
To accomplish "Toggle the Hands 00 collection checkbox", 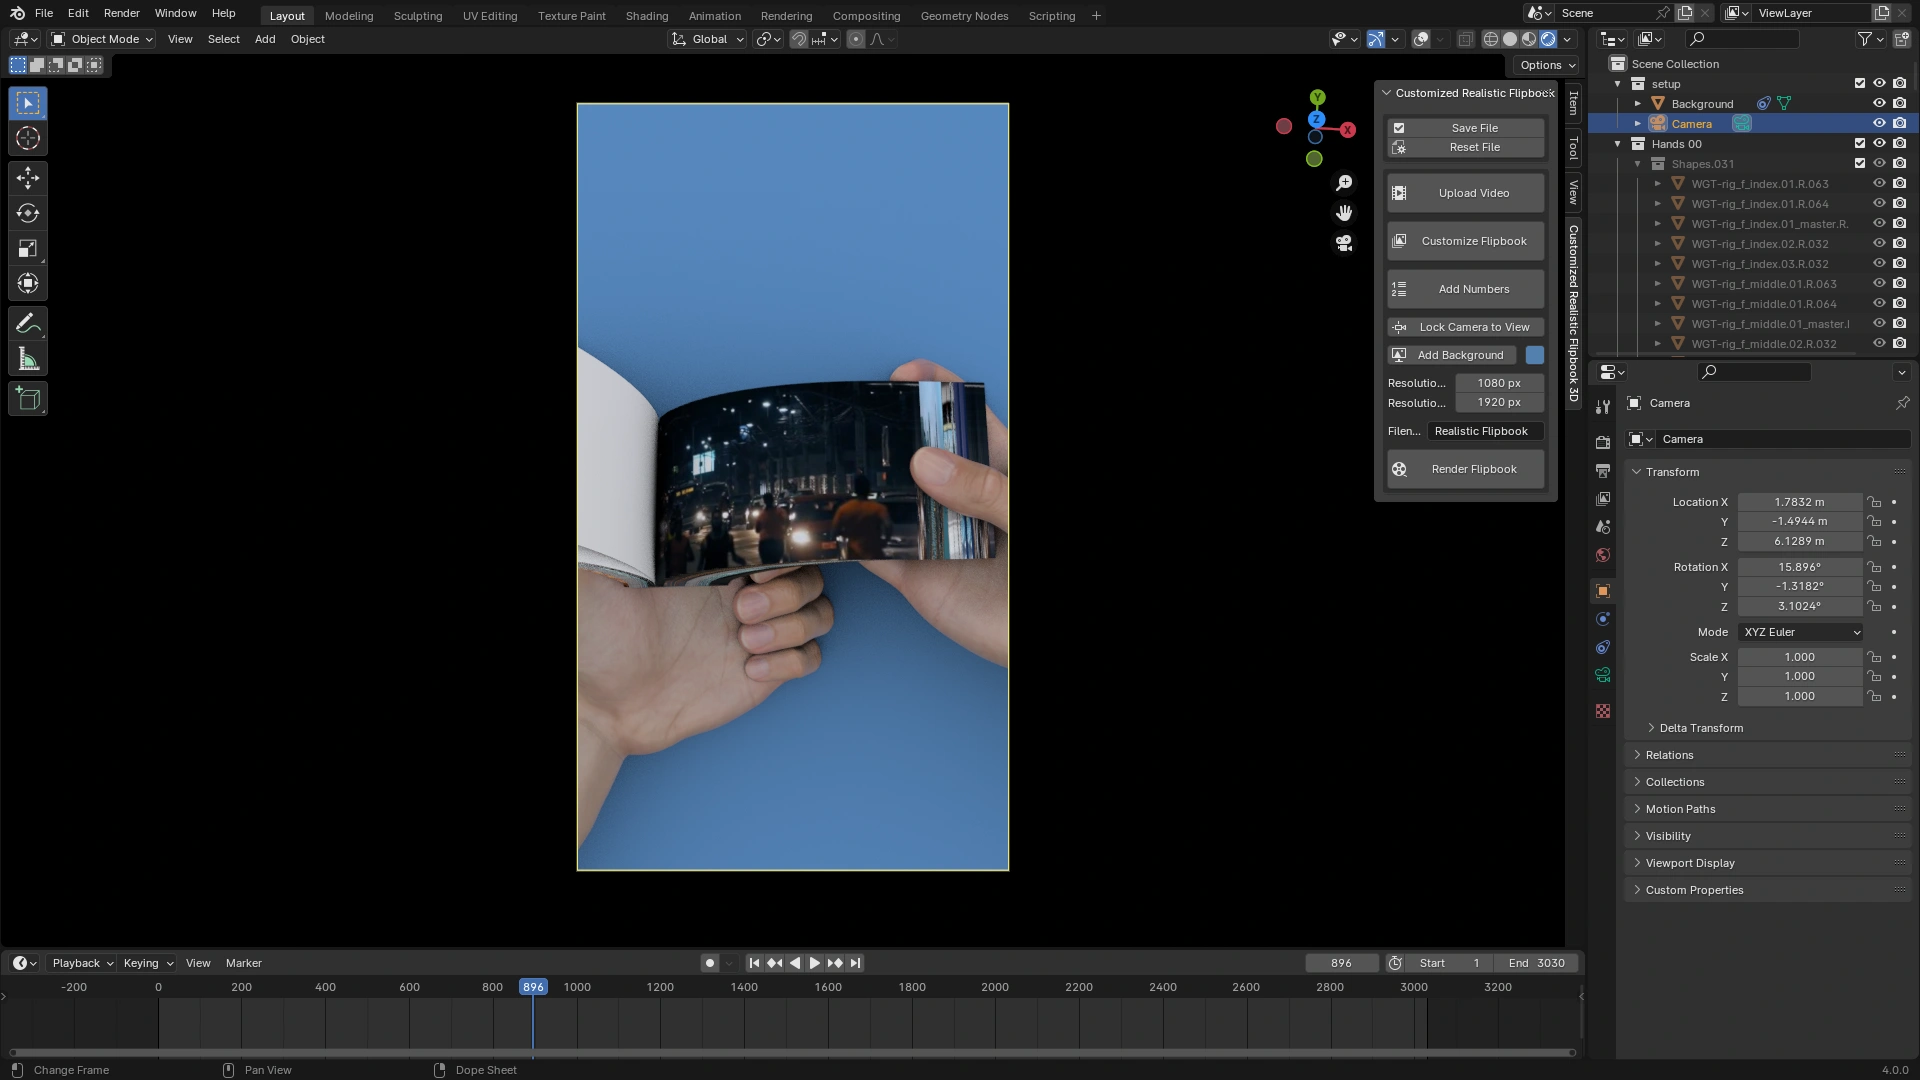I will pos(1860,144).
